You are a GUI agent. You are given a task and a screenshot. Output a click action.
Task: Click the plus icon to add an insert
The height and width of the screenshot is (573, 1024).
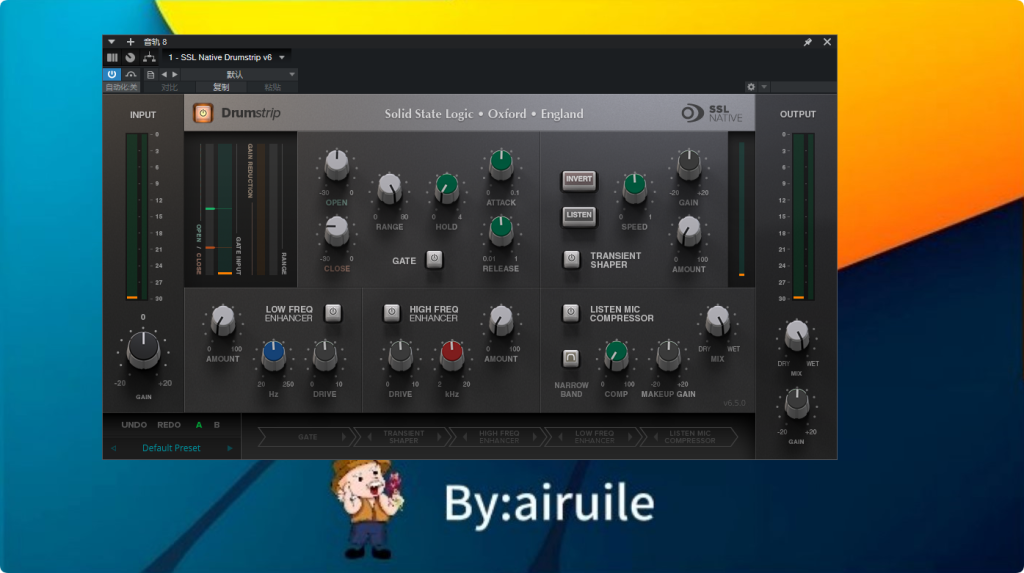coord(130,42)
